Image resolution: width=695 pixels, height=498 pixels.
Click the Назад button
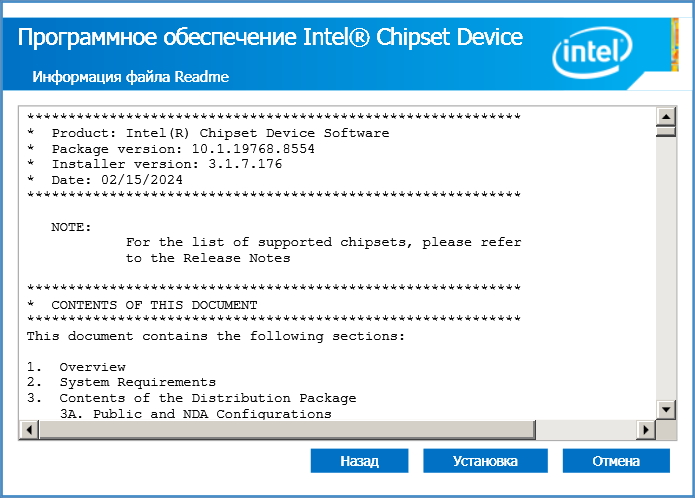(x=359, y=461)
